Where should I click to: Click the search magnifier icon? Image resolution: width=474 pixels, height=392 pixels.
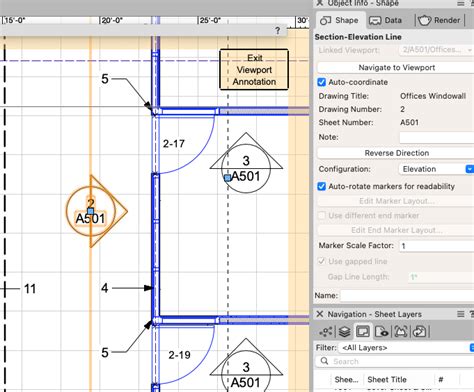pos(324,361)
